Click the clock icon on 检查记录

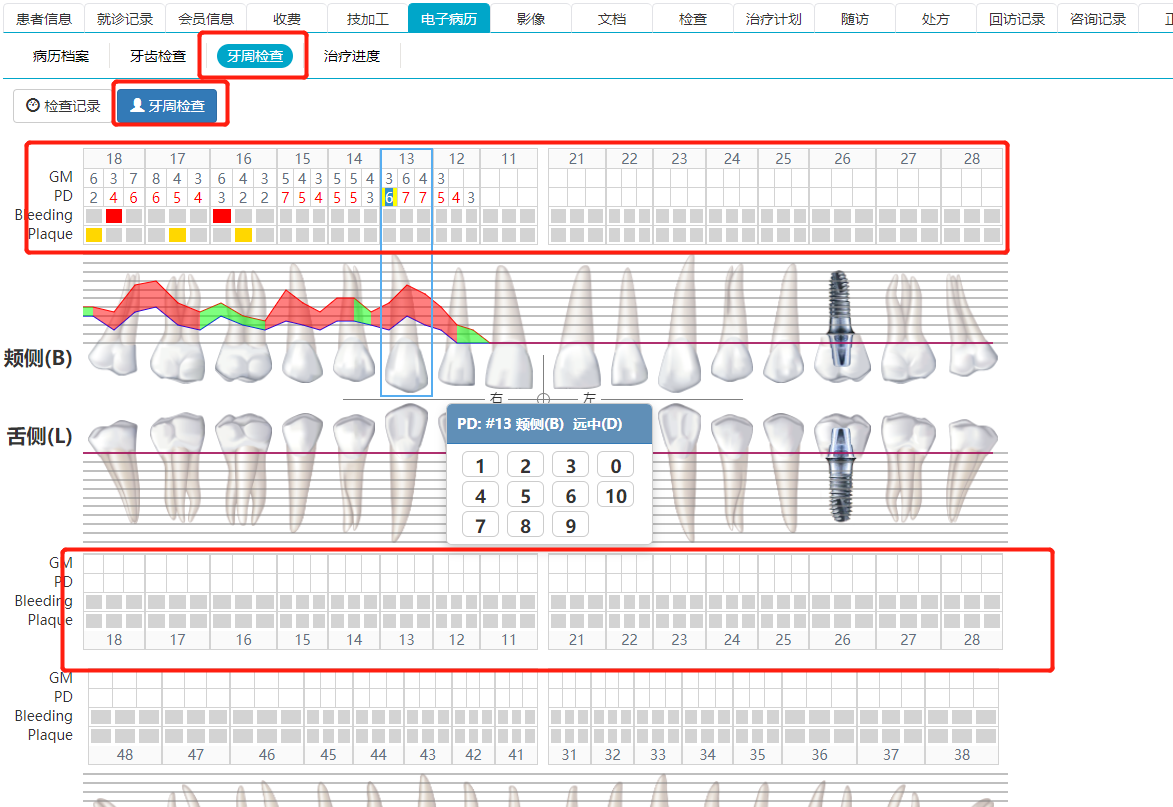33,105
